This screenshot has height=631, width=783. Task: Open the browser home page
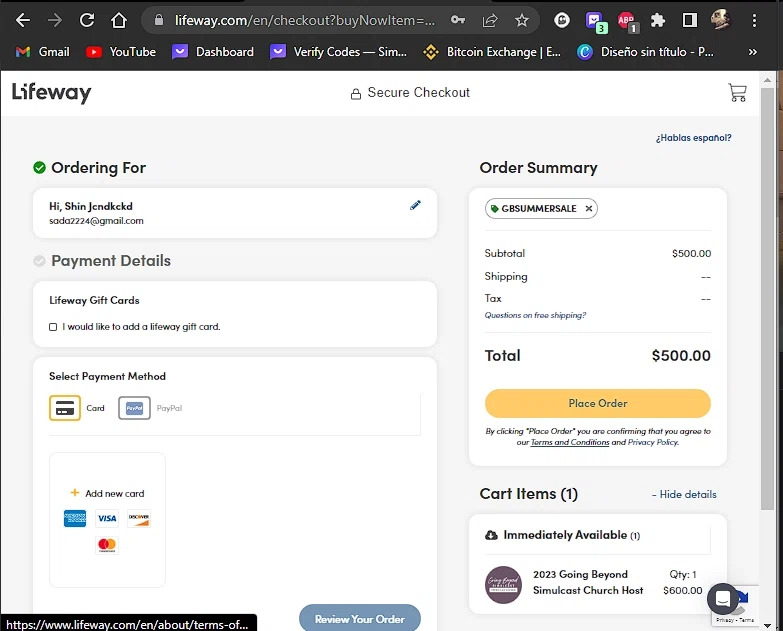click(119, 20)
